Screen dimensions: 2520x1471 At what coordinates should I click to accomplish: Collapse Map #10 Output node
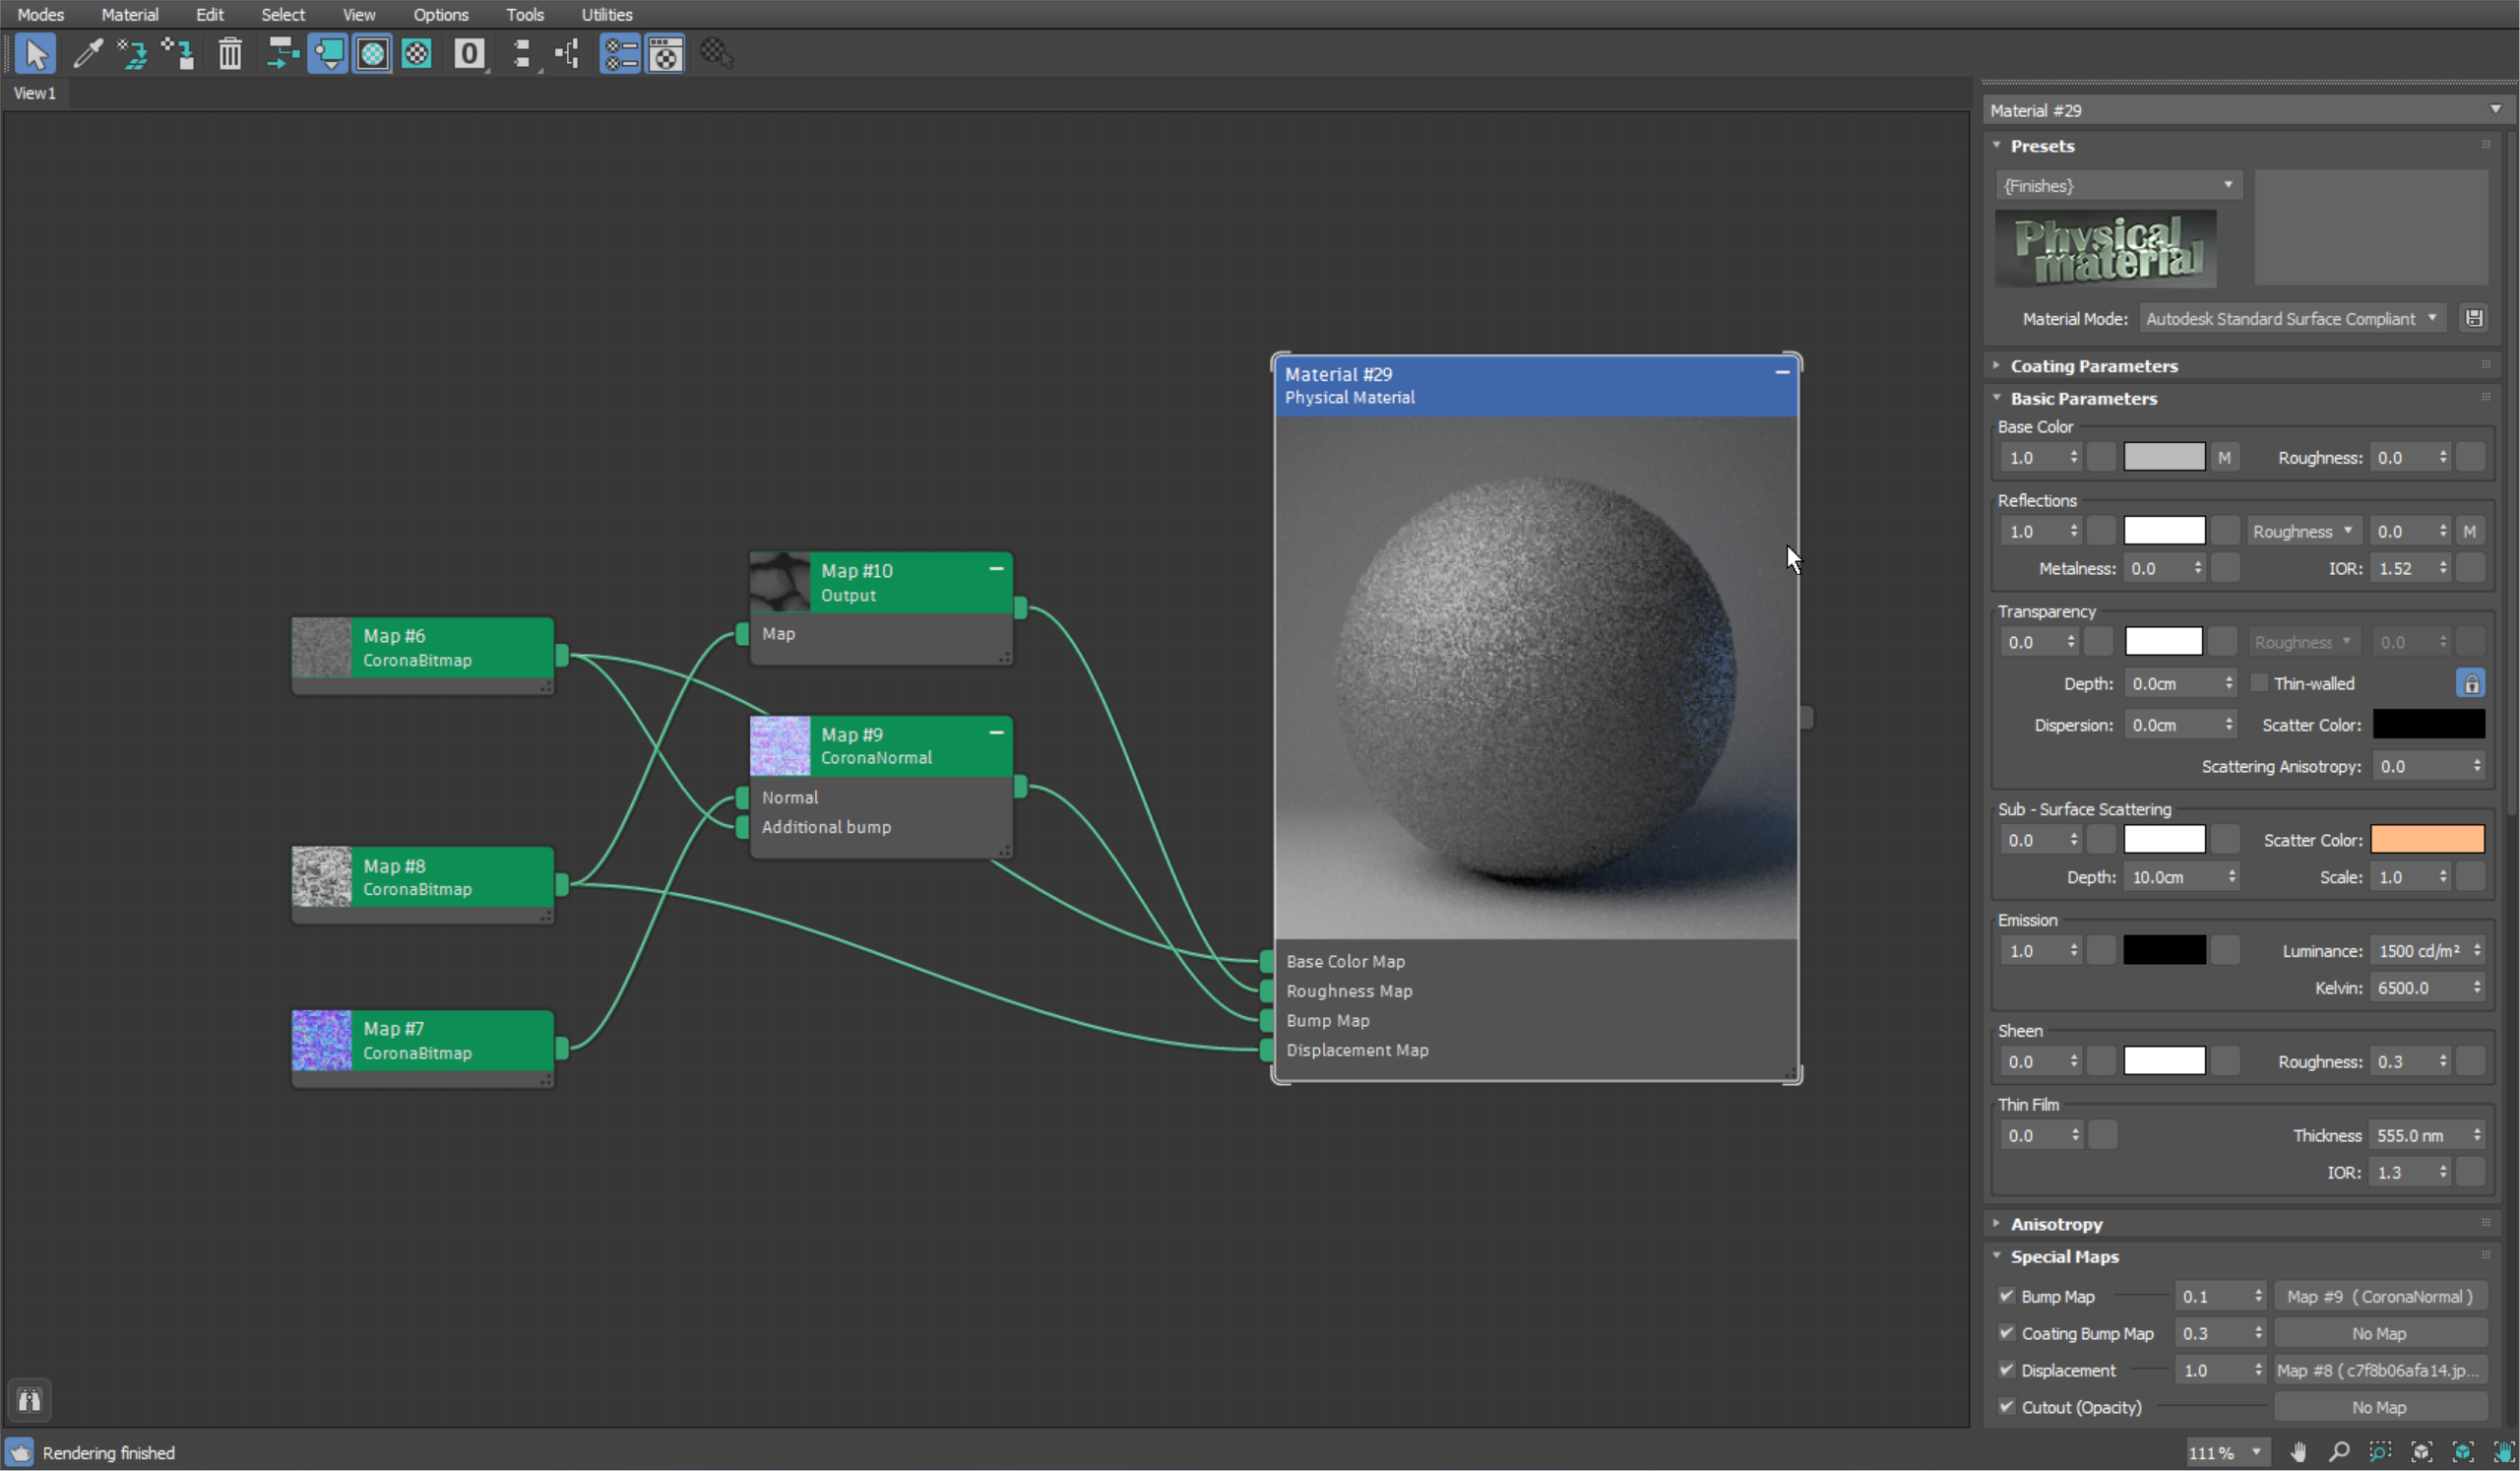pyautogui.click(x=996, y=569)
